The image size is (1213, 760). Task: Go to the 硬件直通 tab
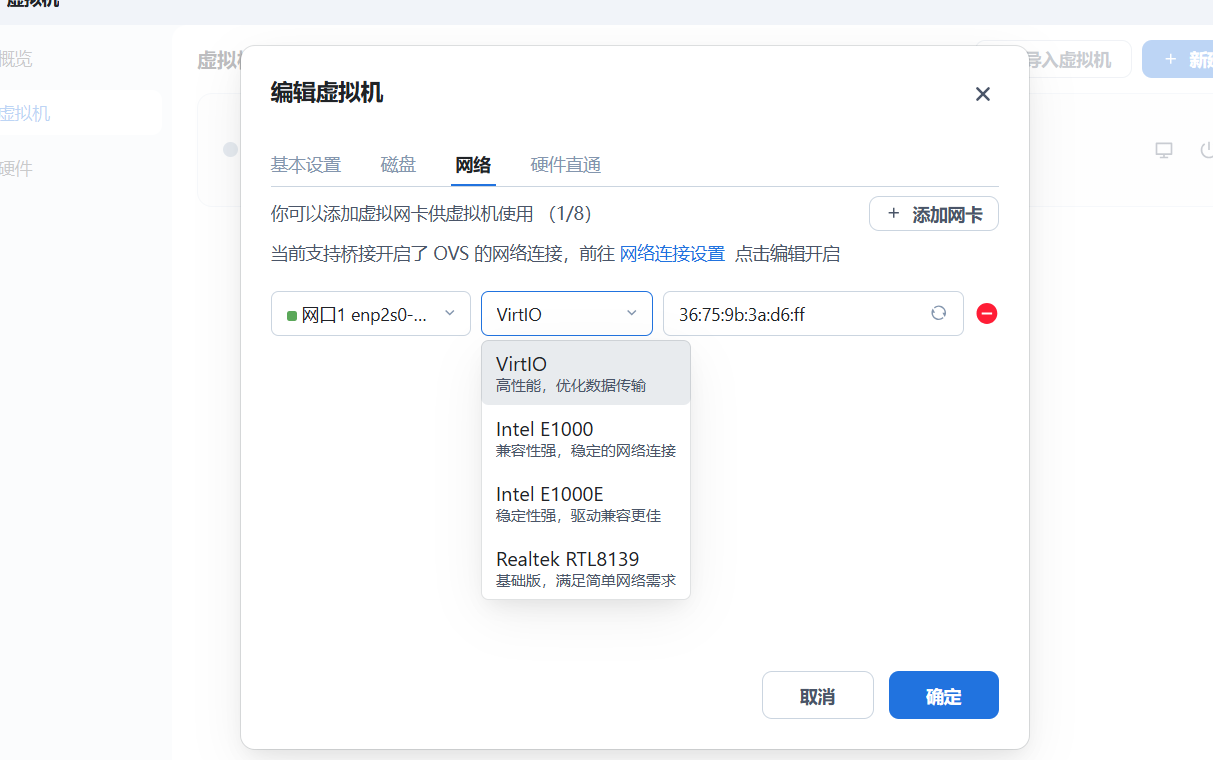click(x=565, y=165)
